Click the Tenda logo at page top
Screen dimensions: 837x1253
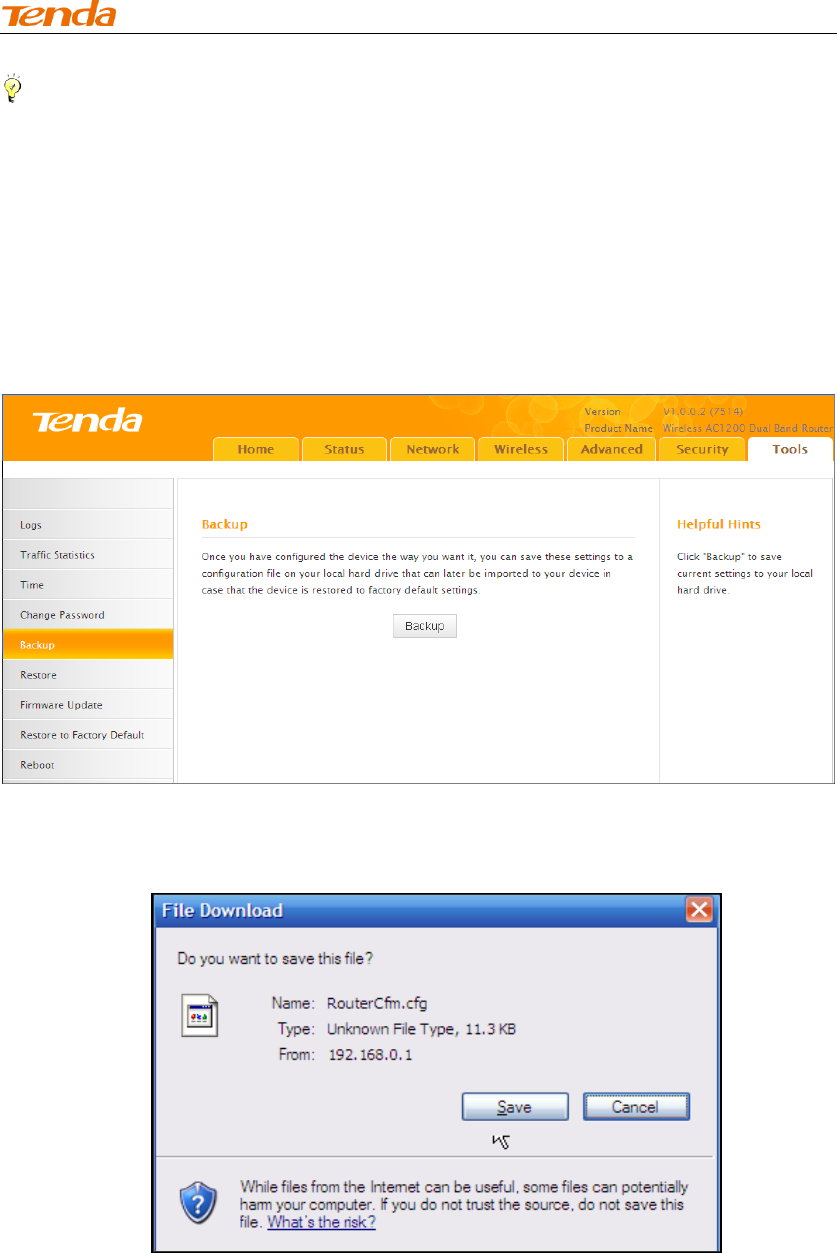click(58, 15)
